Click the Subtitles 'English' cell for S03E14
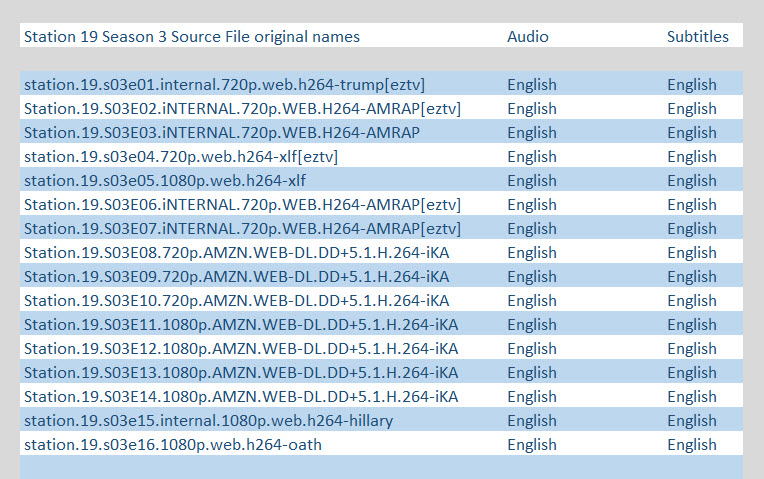The height and width of the screenshot is (479, 764). click(692, 397)
